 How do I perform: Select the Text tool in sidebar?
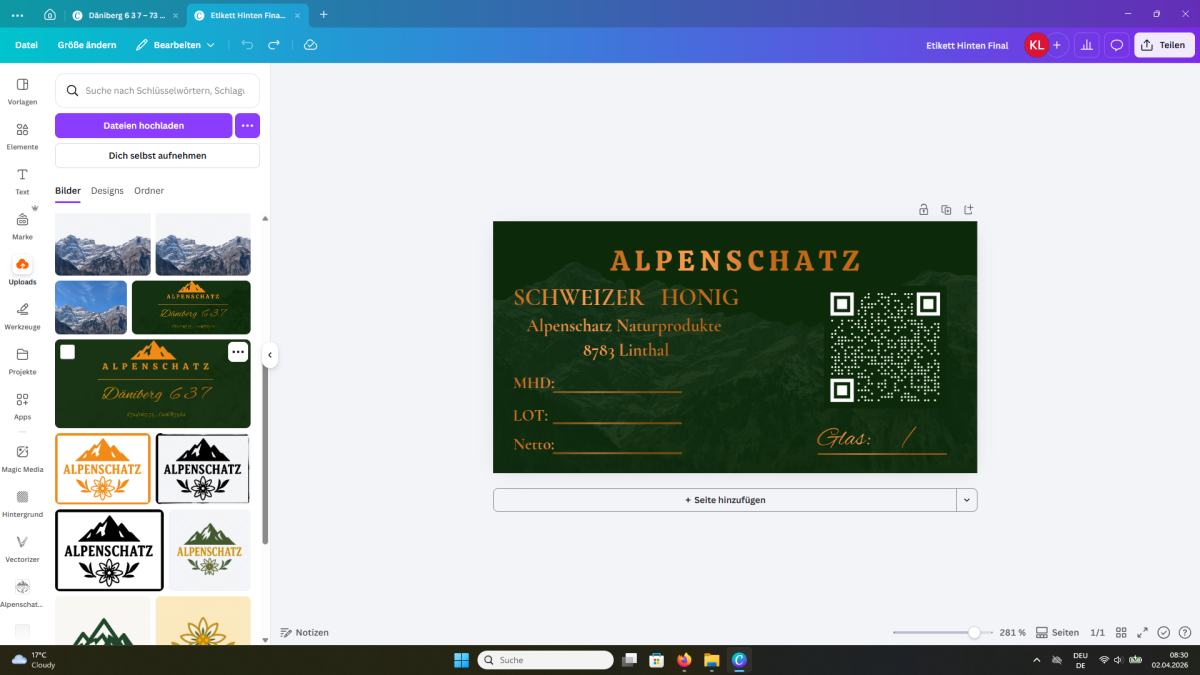[x=22, y=181]
